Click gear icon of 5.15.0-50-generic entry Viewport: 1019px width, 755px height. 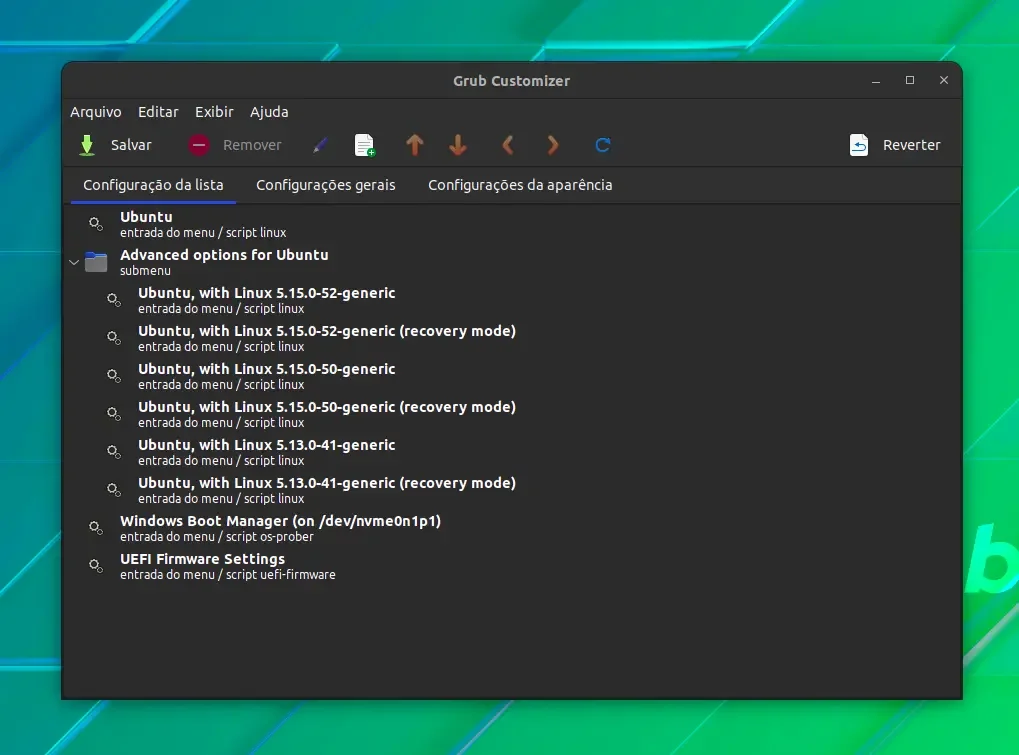coord(114,376)
